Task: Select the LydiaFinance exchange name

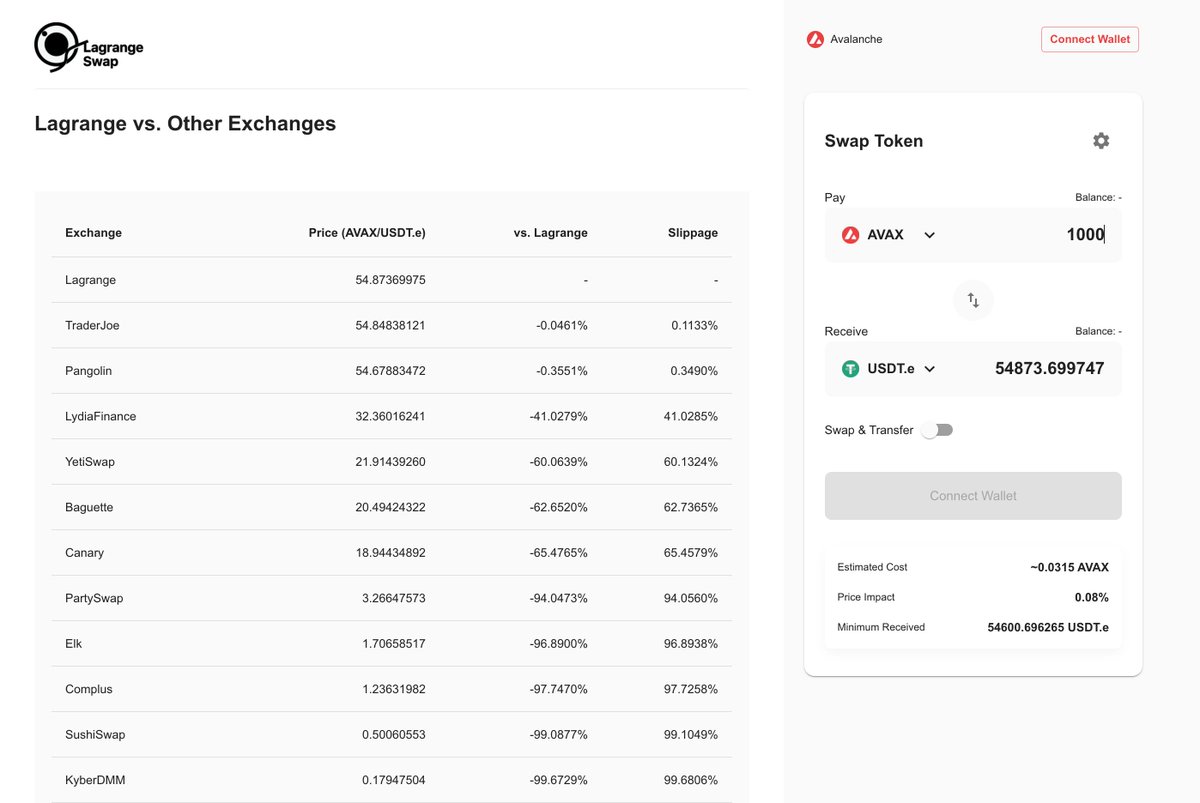Action: coord(100,417)
